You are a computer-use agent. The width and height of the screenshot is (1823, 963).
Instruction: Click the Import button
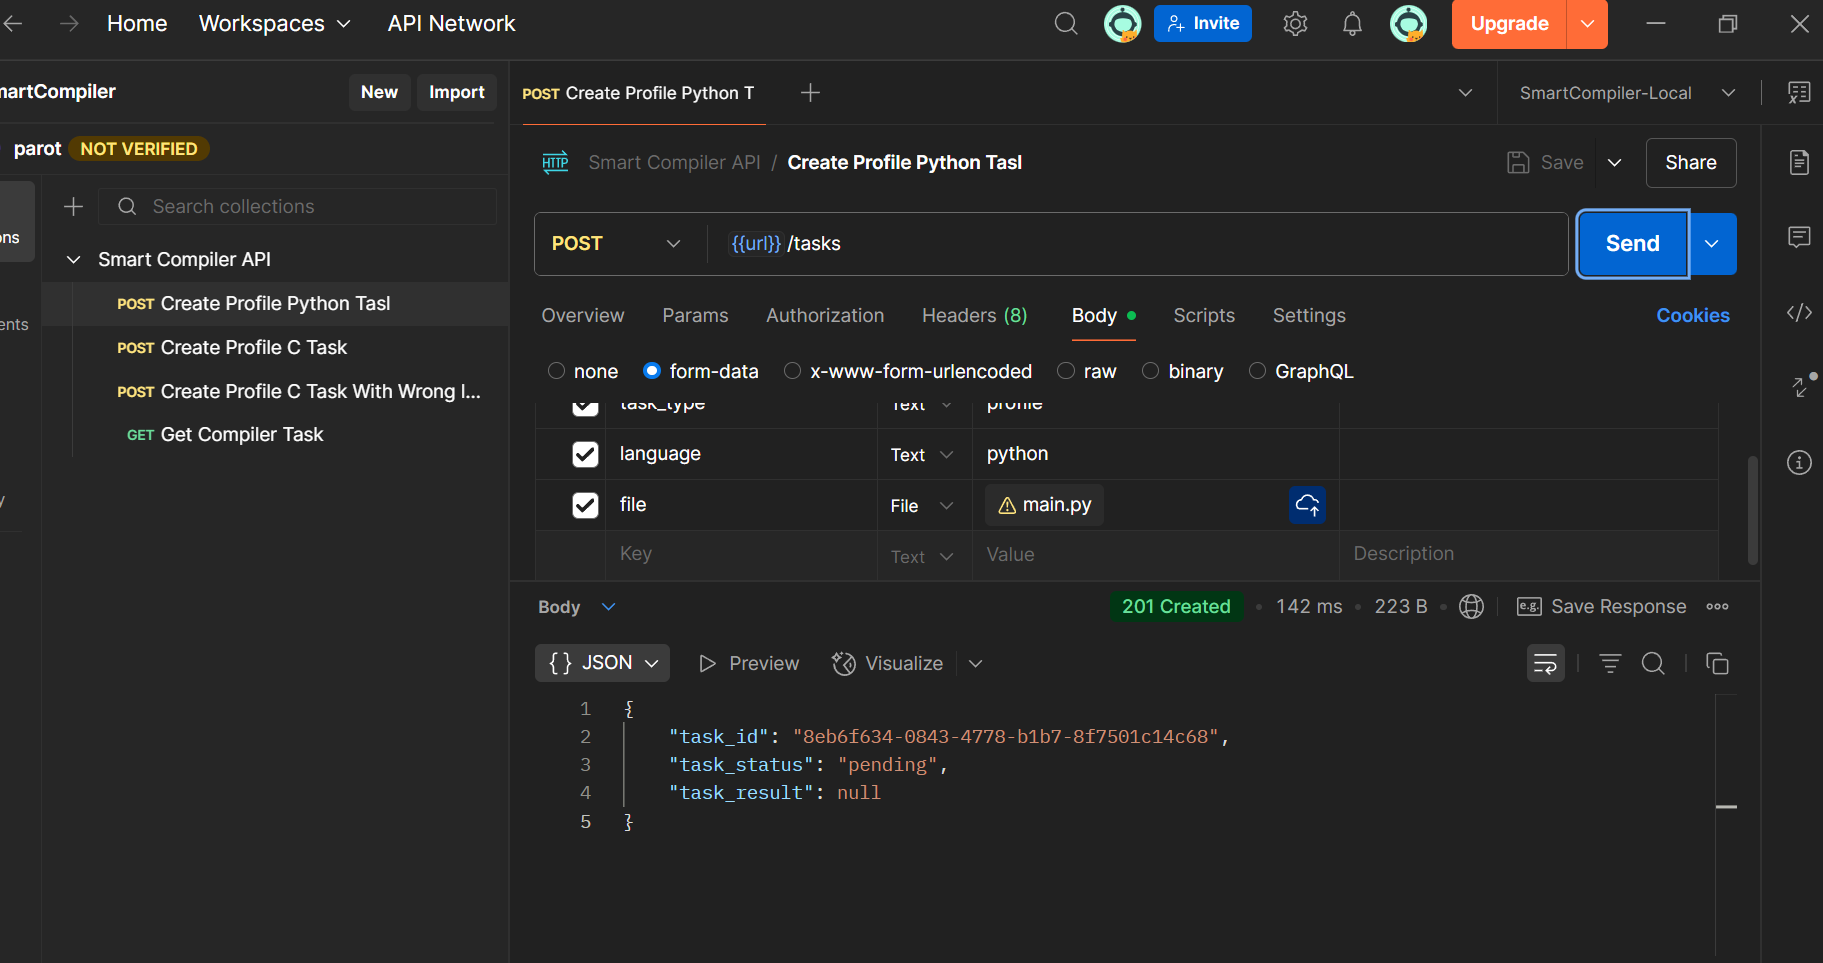click(x=456, y=92)
